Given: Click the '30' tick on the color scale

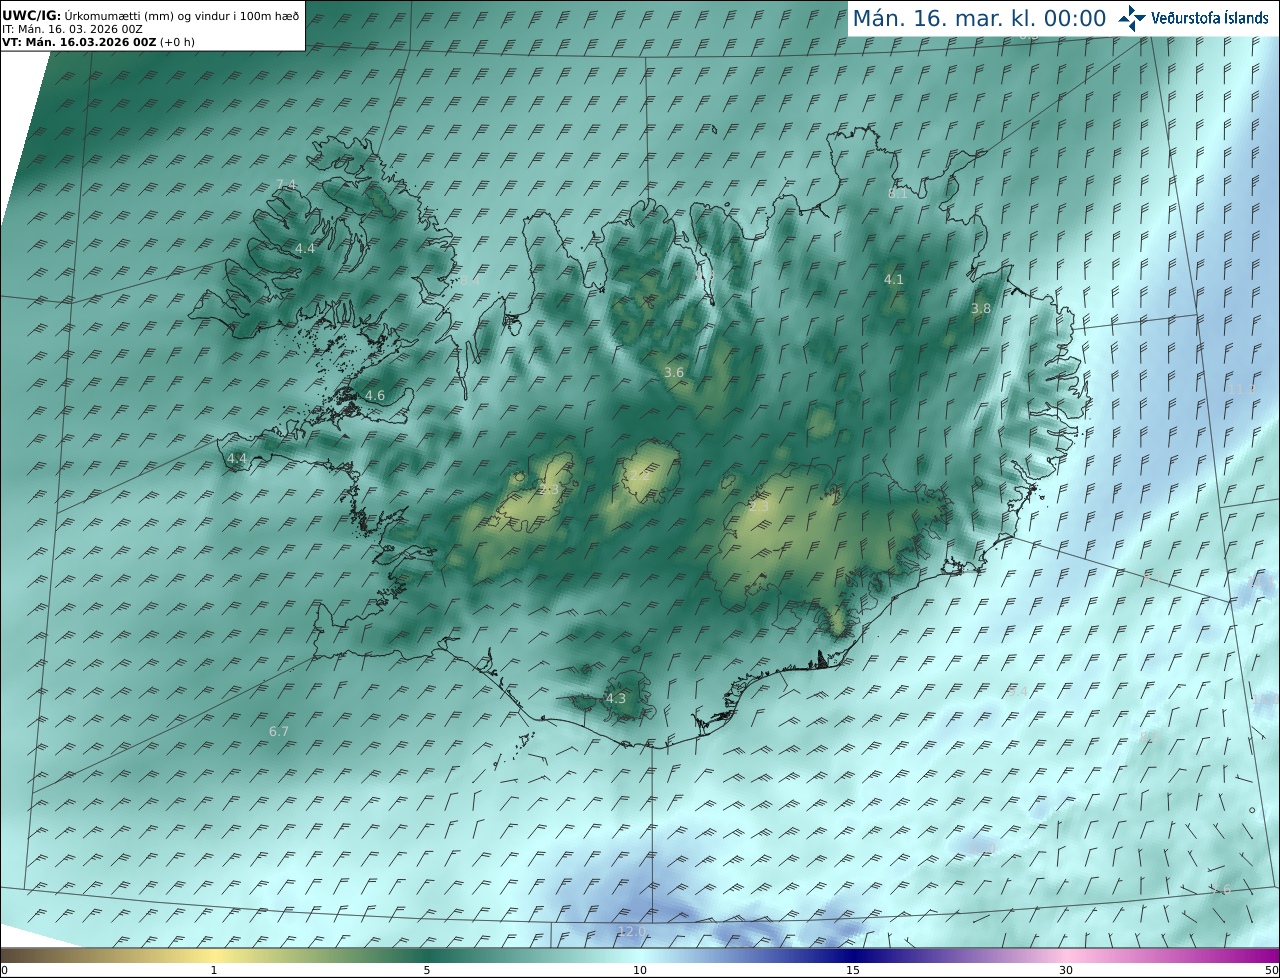Looking at the screenshot, I should tap(1066, 971).
